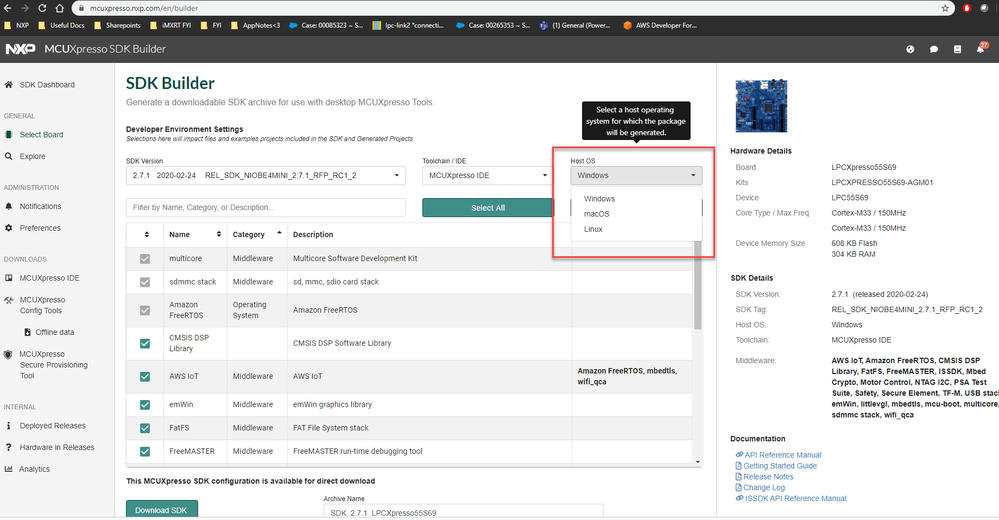Collapse the Host OS dropdown
Image resolution: width=999 pixels, height=520 pixels.
click(x=636, y=175)
